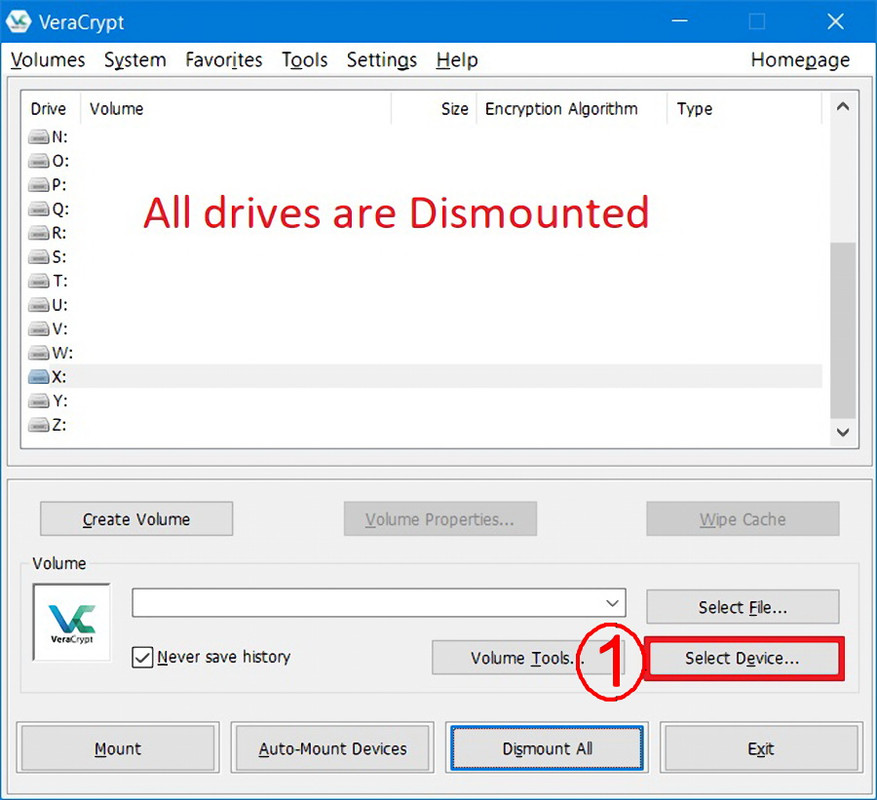This screenshot has width=877, height=800.
Task: Open the Tools menu
Action: click(x=304, y=60)
